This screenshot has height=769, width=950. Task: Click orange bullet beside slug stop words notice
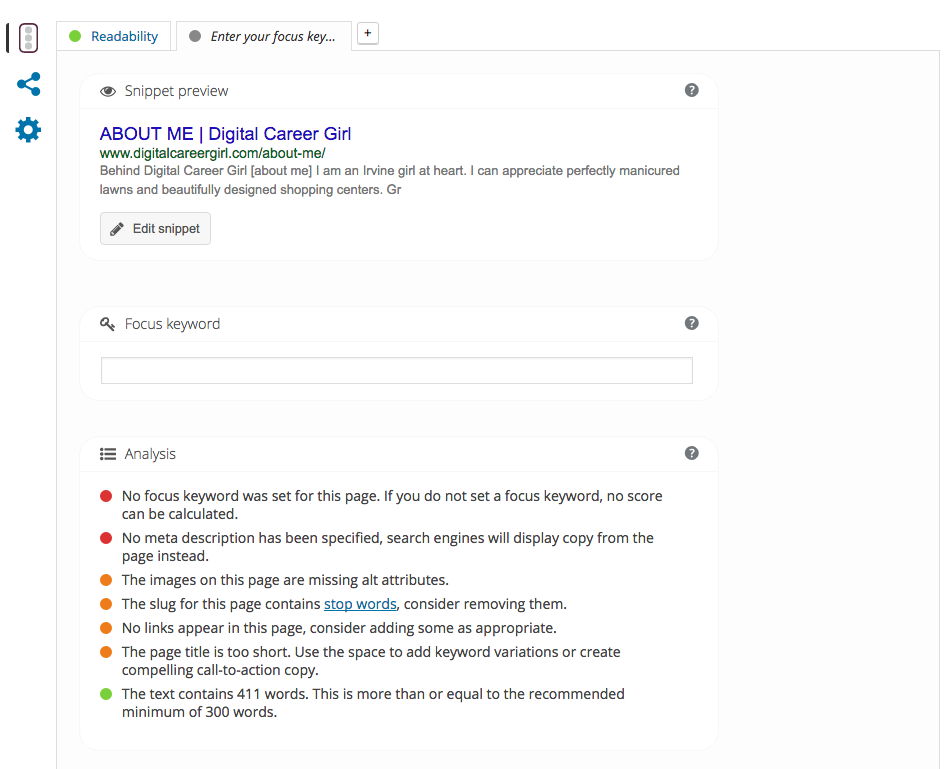pos(106,604)
